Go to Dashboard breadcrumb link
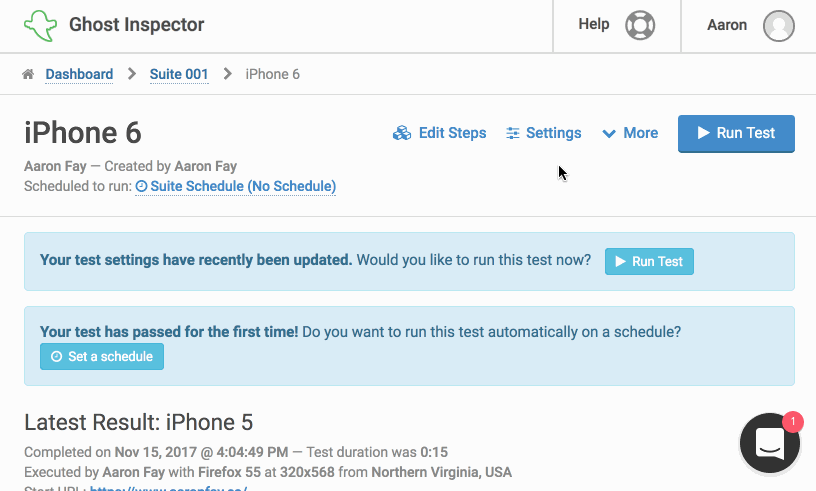This screenshot has width=816, height=491. click(x=79, y=74)
